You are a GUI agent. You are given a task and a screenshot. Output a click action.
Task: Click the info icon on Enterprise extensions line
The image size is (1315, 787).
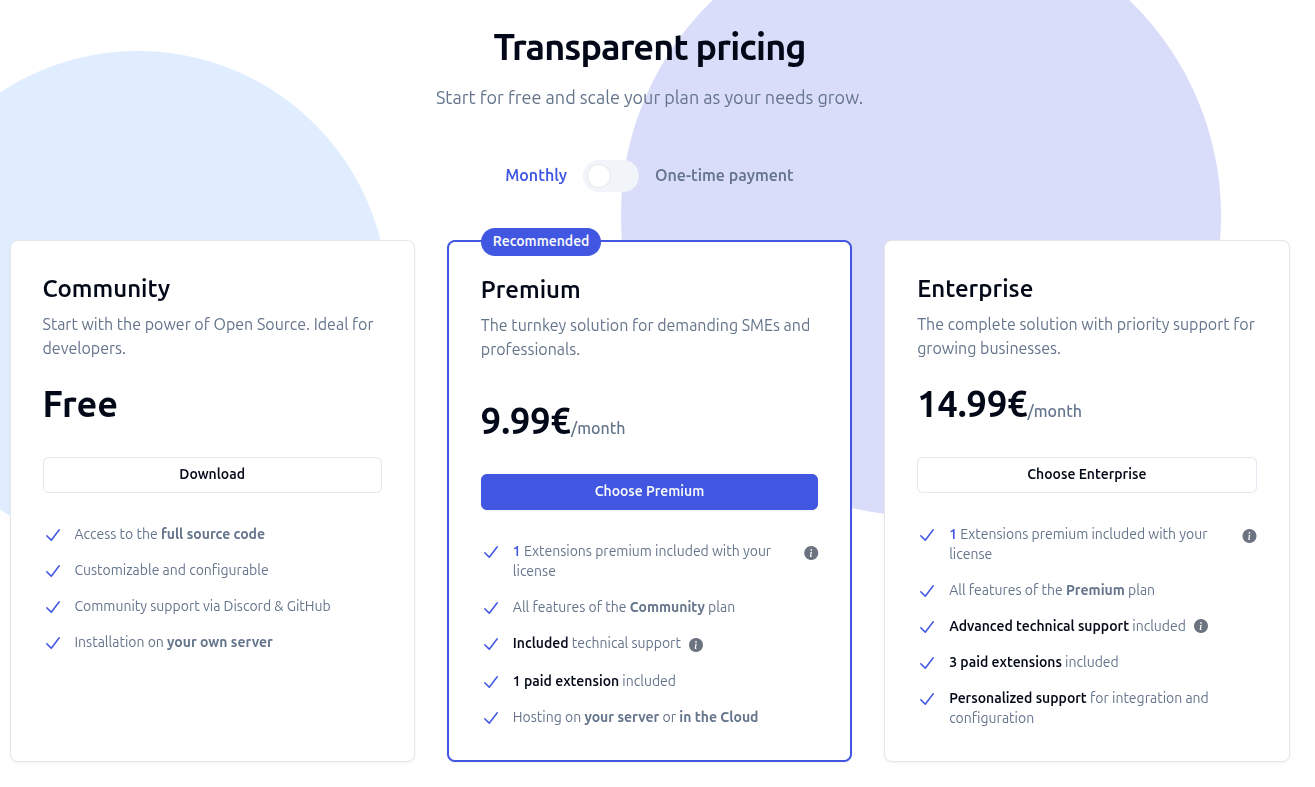1249,535
